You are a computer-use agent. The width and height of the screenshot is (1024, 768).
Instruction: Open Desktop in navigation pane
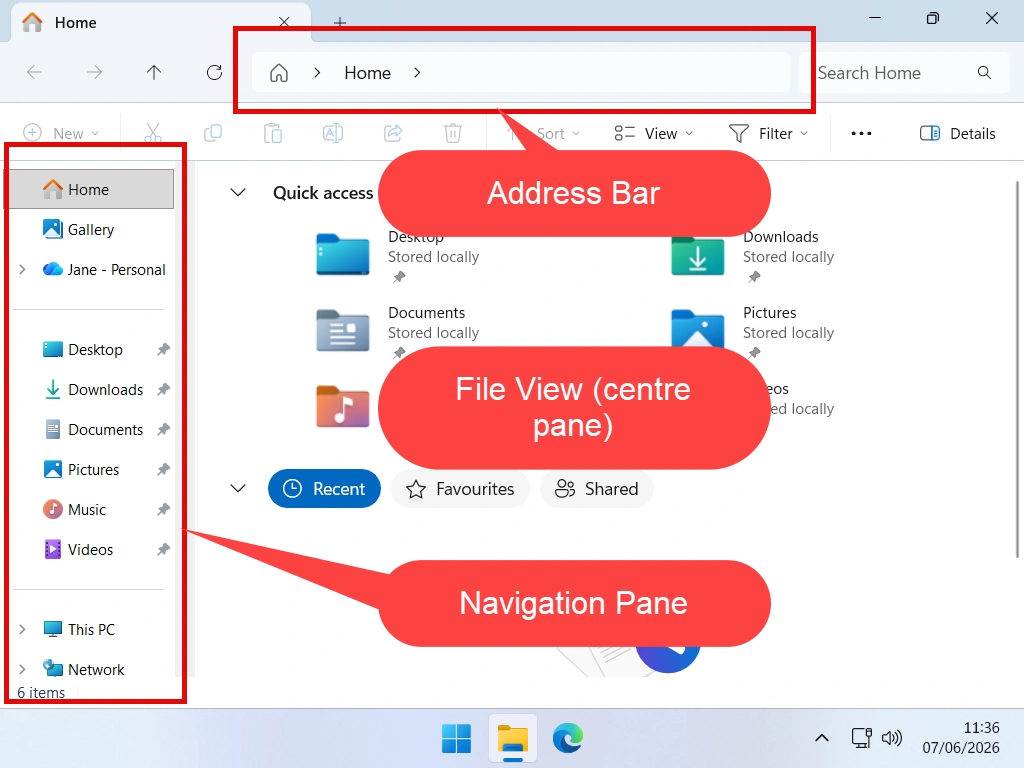point(89,349)
